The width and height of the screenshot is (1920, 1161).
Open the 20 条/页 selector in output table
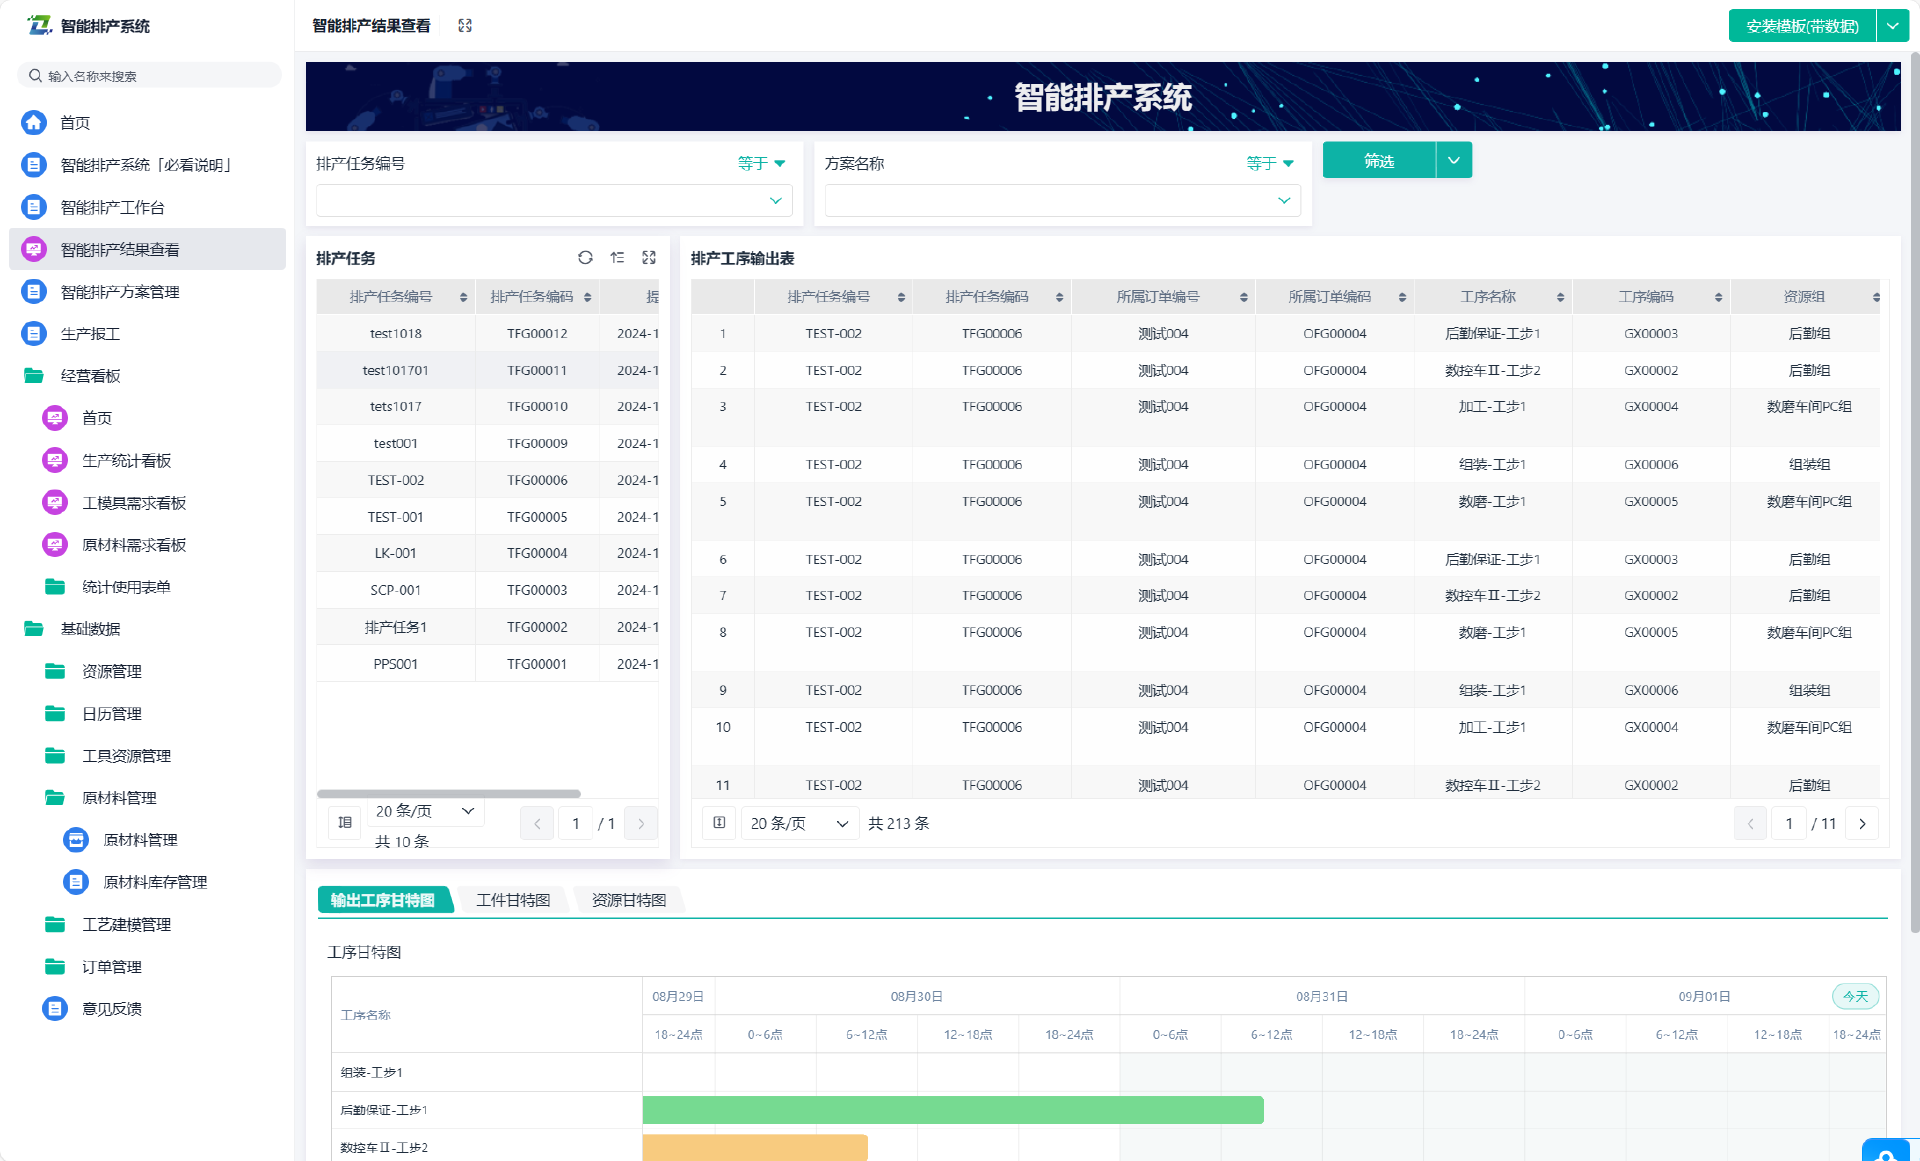[799, 823]
